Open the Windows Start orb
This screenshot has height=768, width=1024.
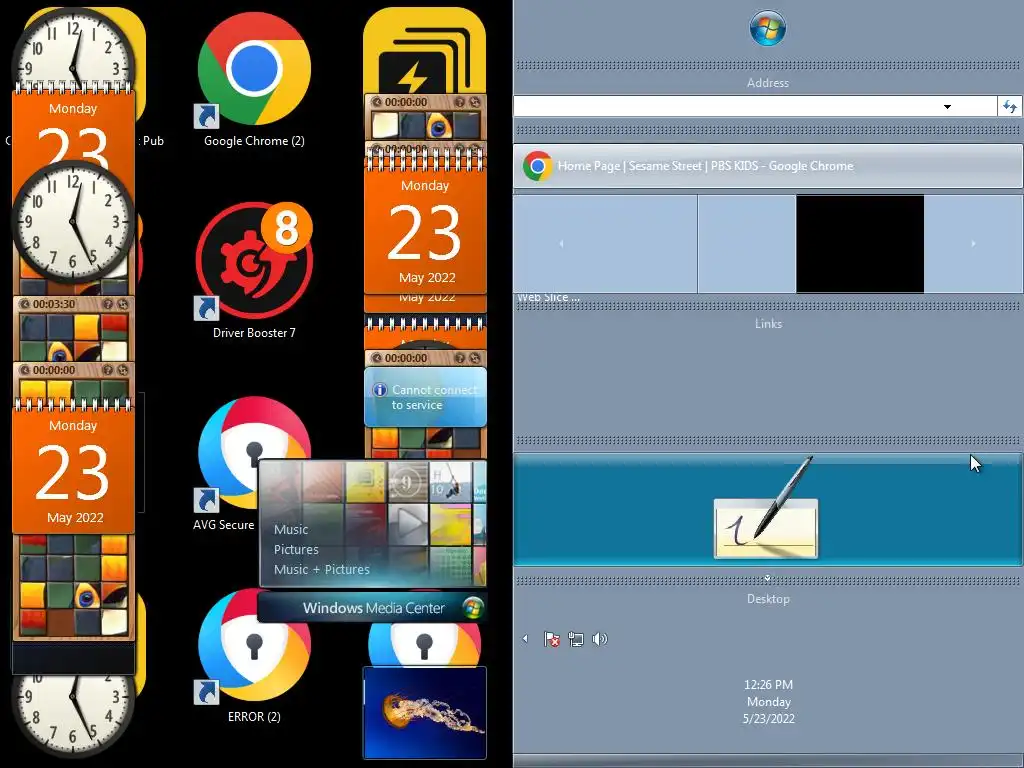click(x=767, y=28)
